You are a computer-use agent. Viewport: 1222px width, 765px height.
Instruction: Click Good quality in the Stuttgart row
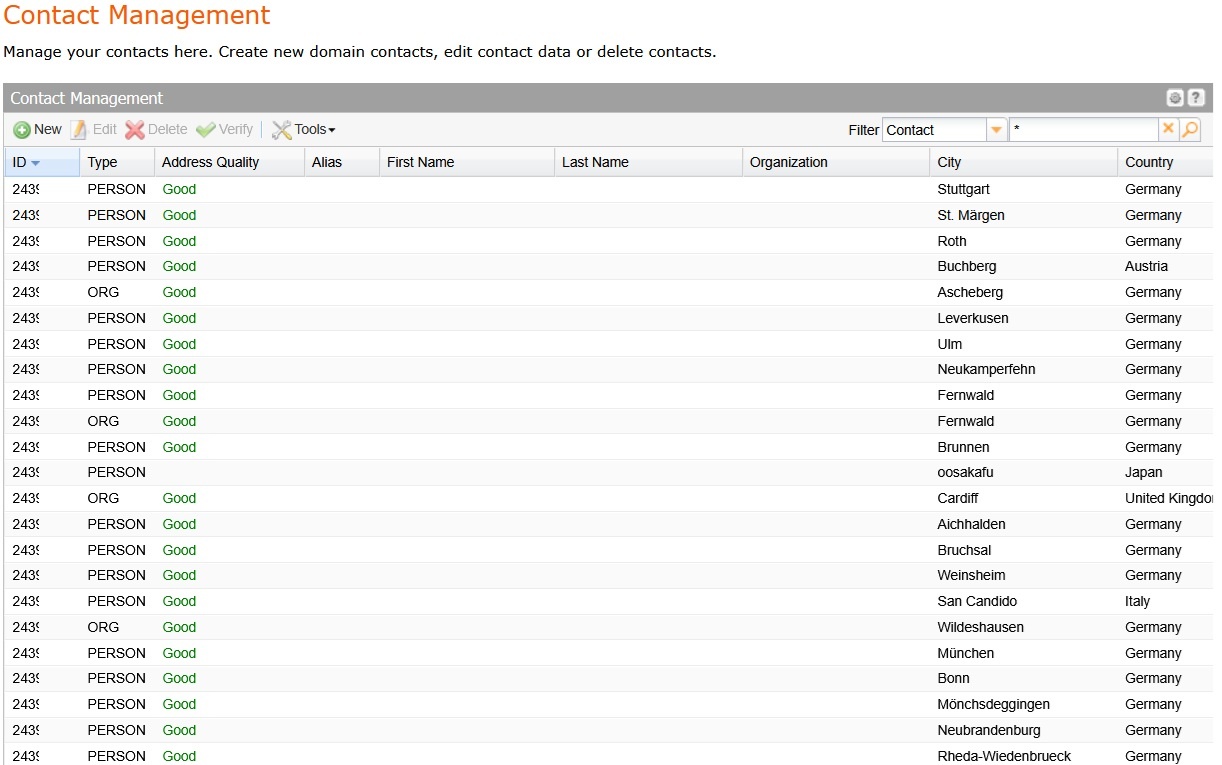click(x=179, y=189)
